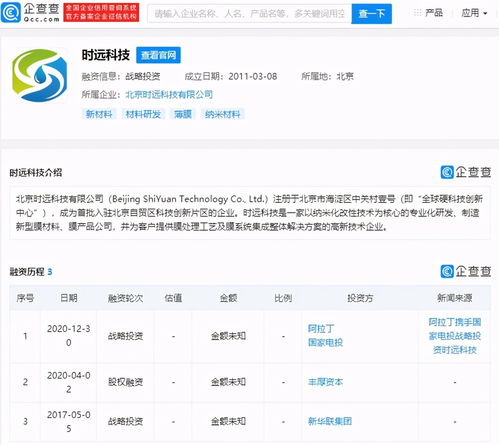Click the 时远科技 company logo

click(x=39, y=75)
